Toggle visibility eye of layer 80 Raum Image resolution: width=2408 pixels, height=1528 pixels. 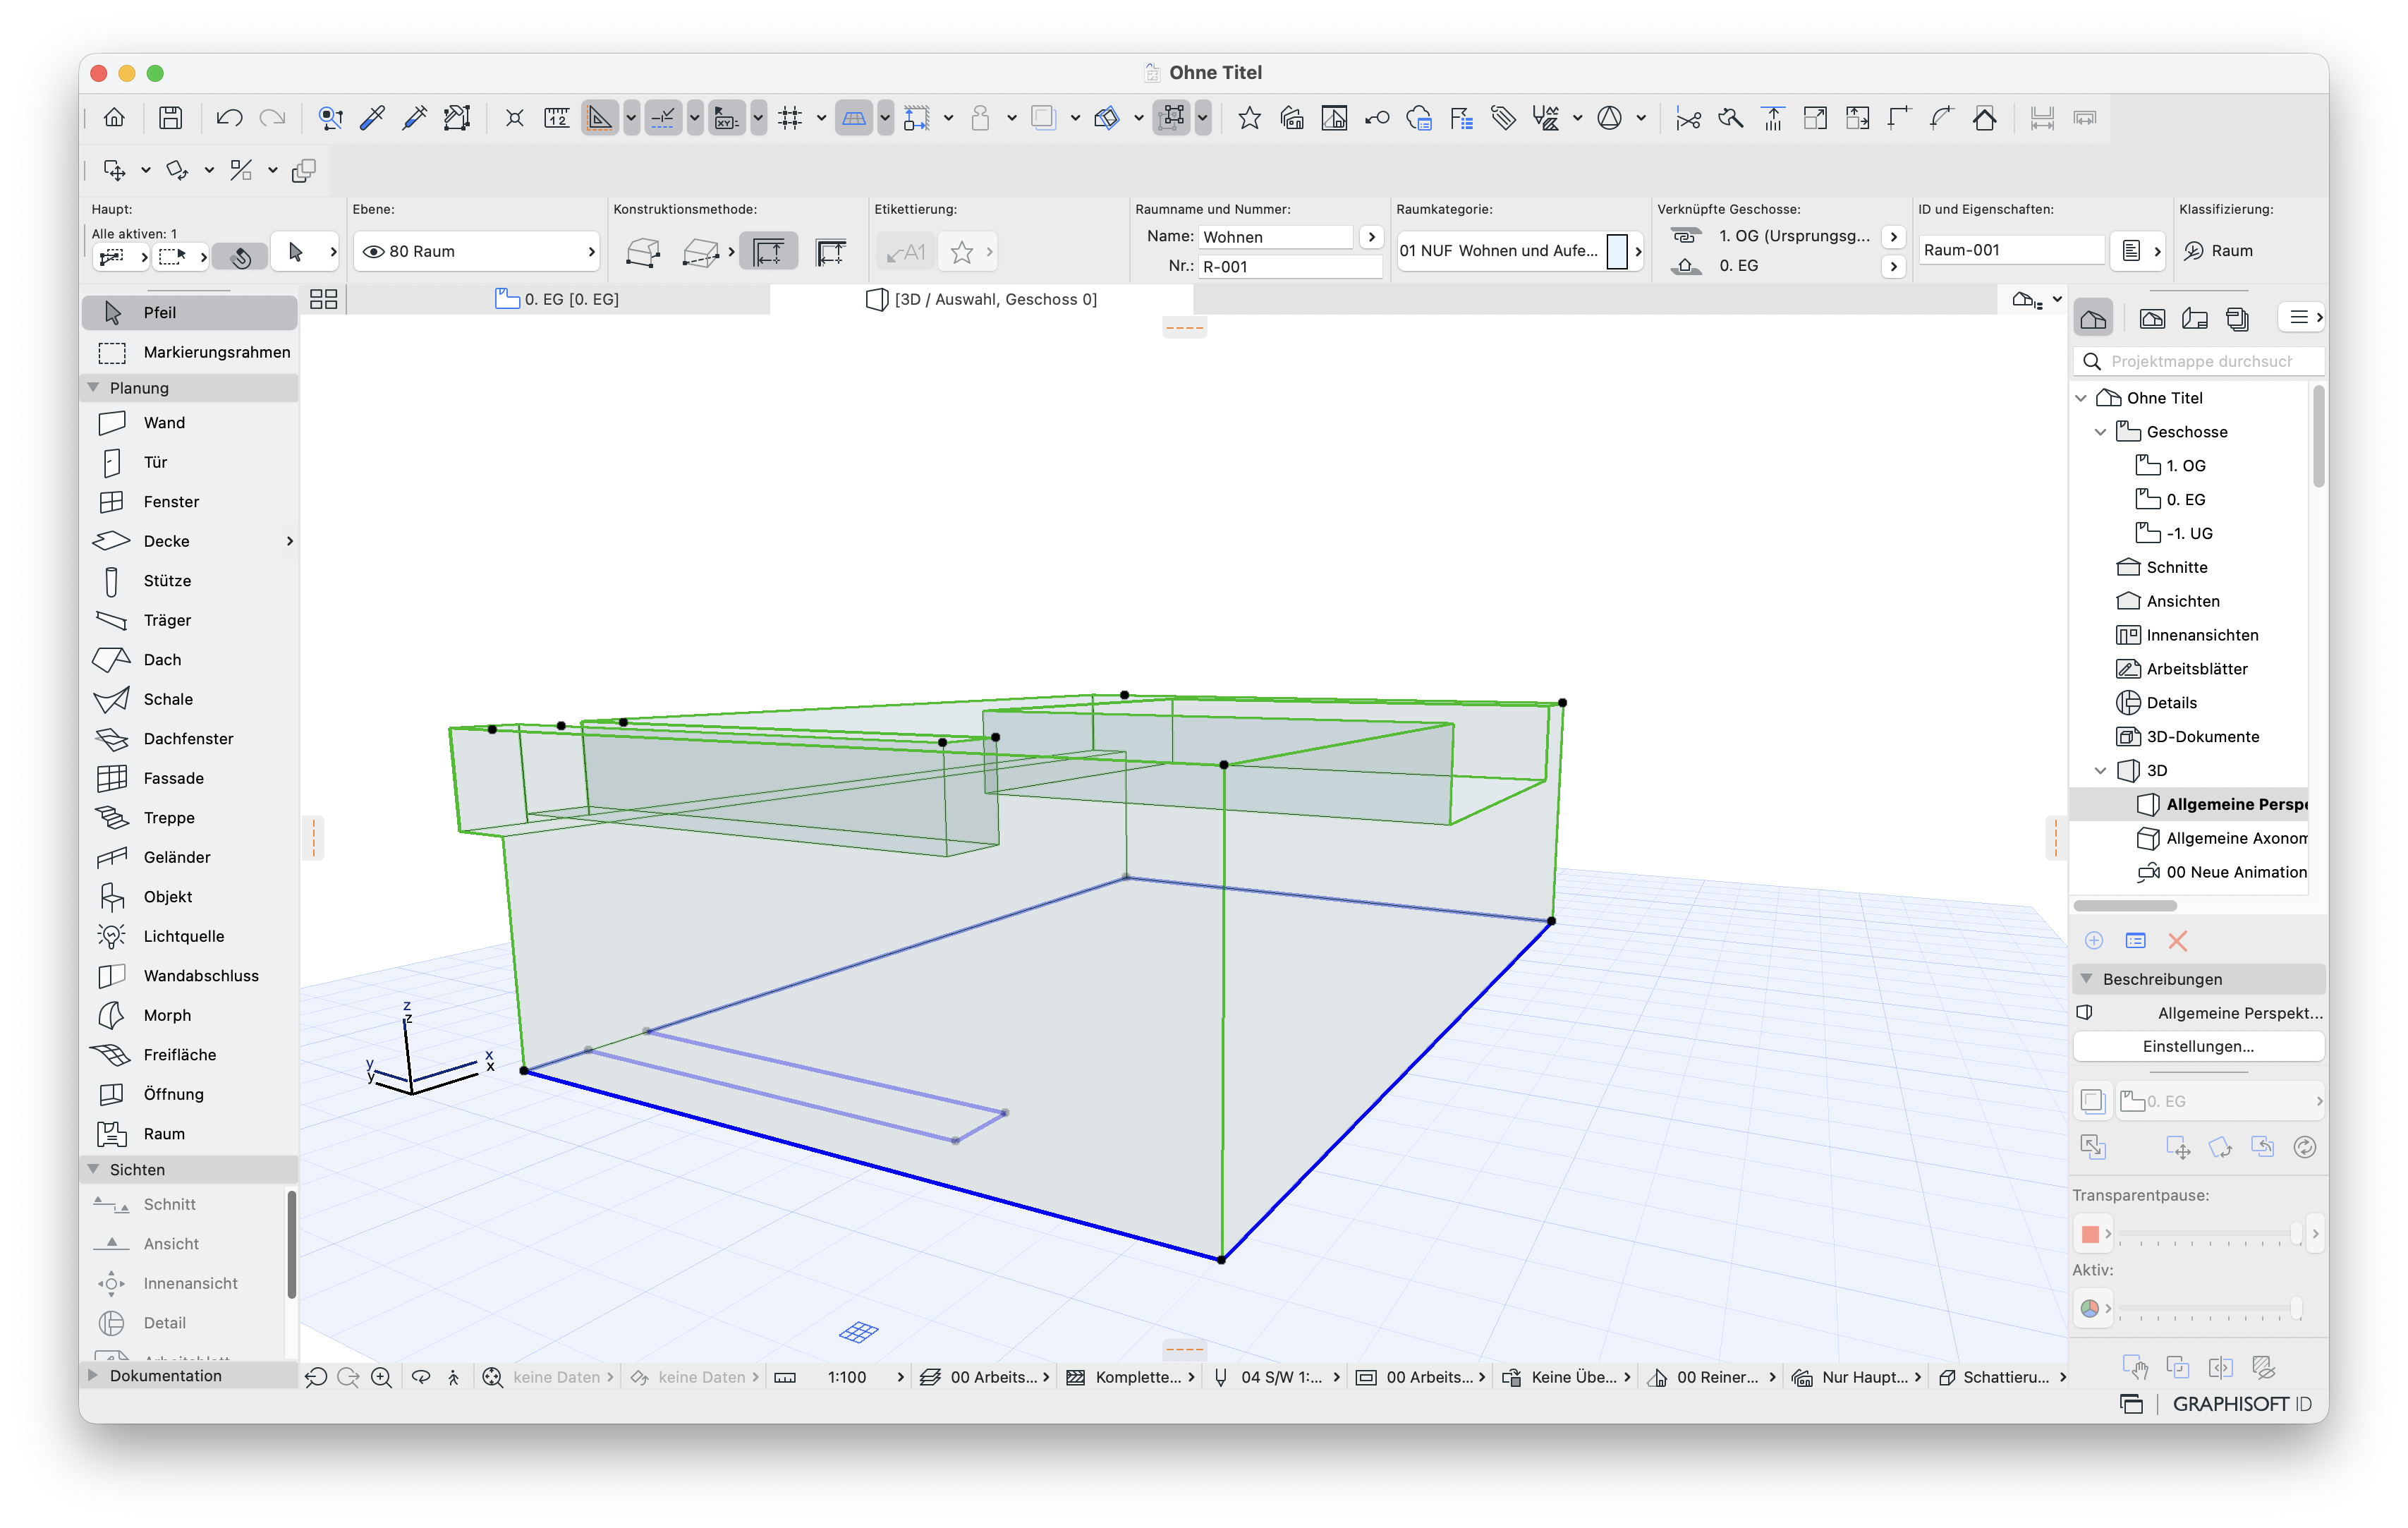pos(373,251)
